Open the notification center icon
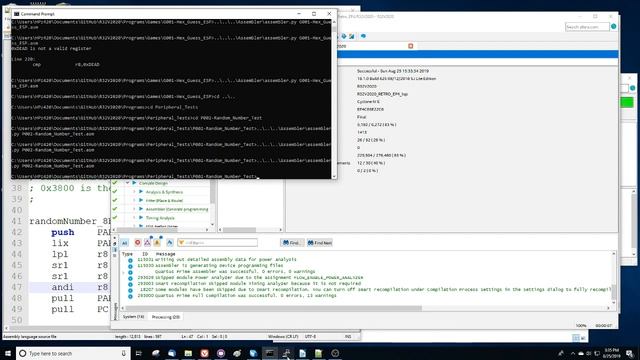Screen dimensions: 640x360 click(x=630, y=353)
